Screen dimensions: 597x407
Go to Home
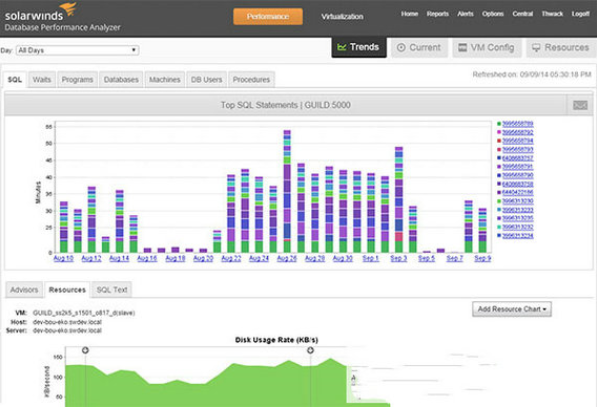click(x=409, y=14)
